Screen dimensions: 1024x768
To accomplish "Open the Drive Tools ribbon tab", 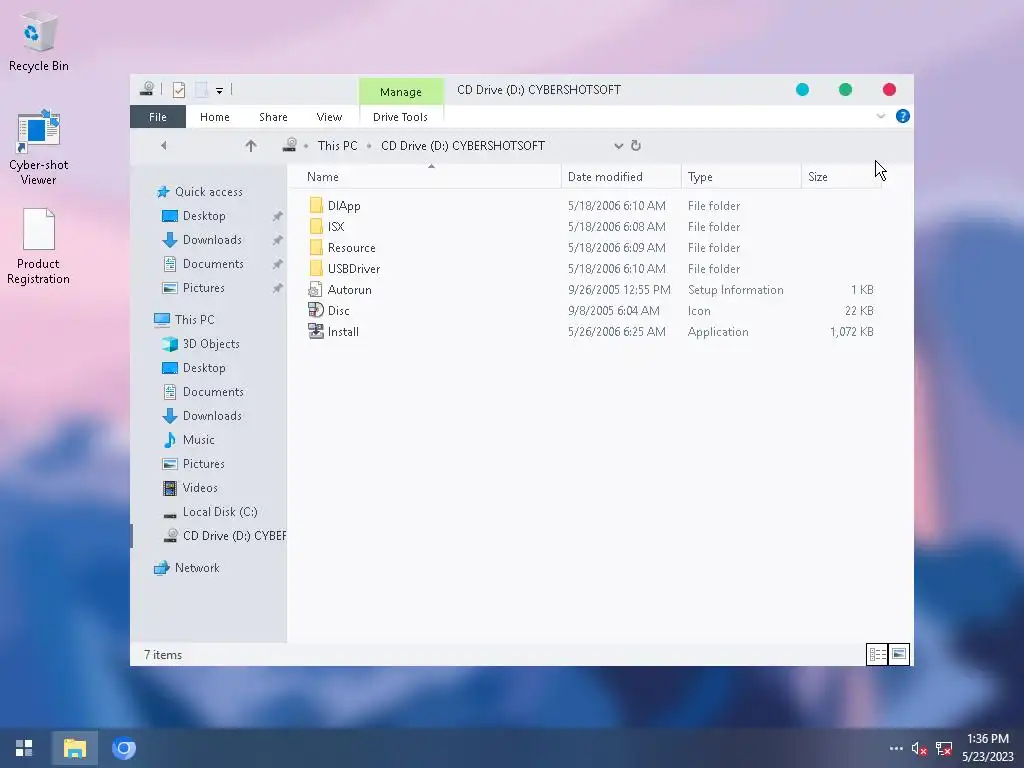I will 400,117.
